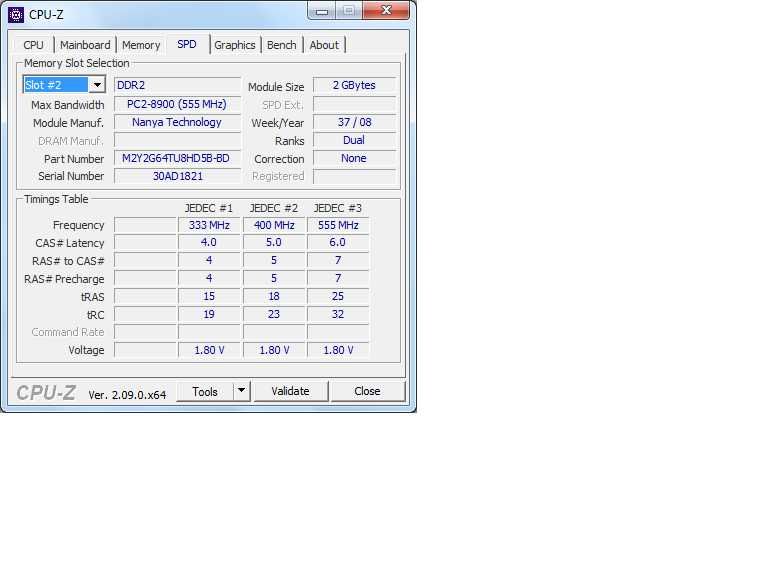Click the None correction value
This screenshot has width=768, height=576.
click(354, 158)
